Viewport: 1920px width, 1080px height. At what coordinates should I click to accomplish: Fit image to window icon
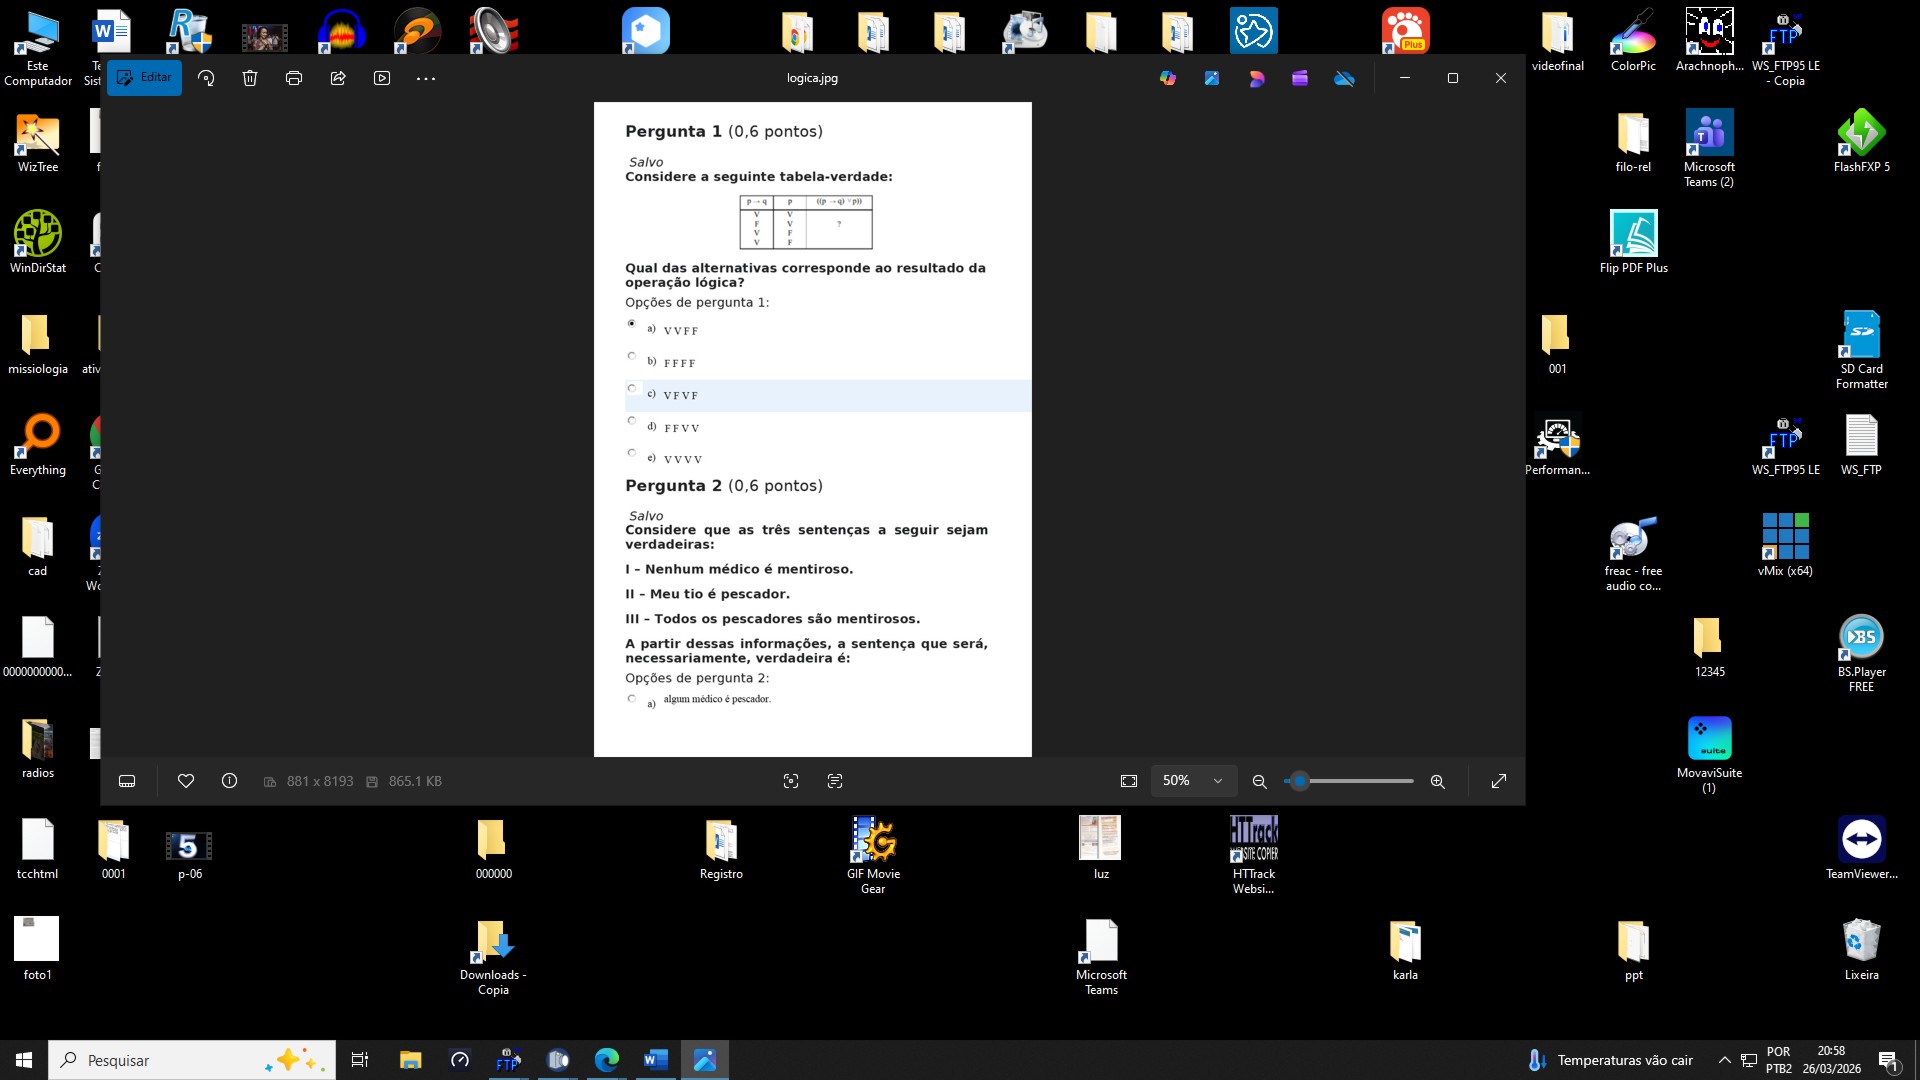coord(1129,781)
